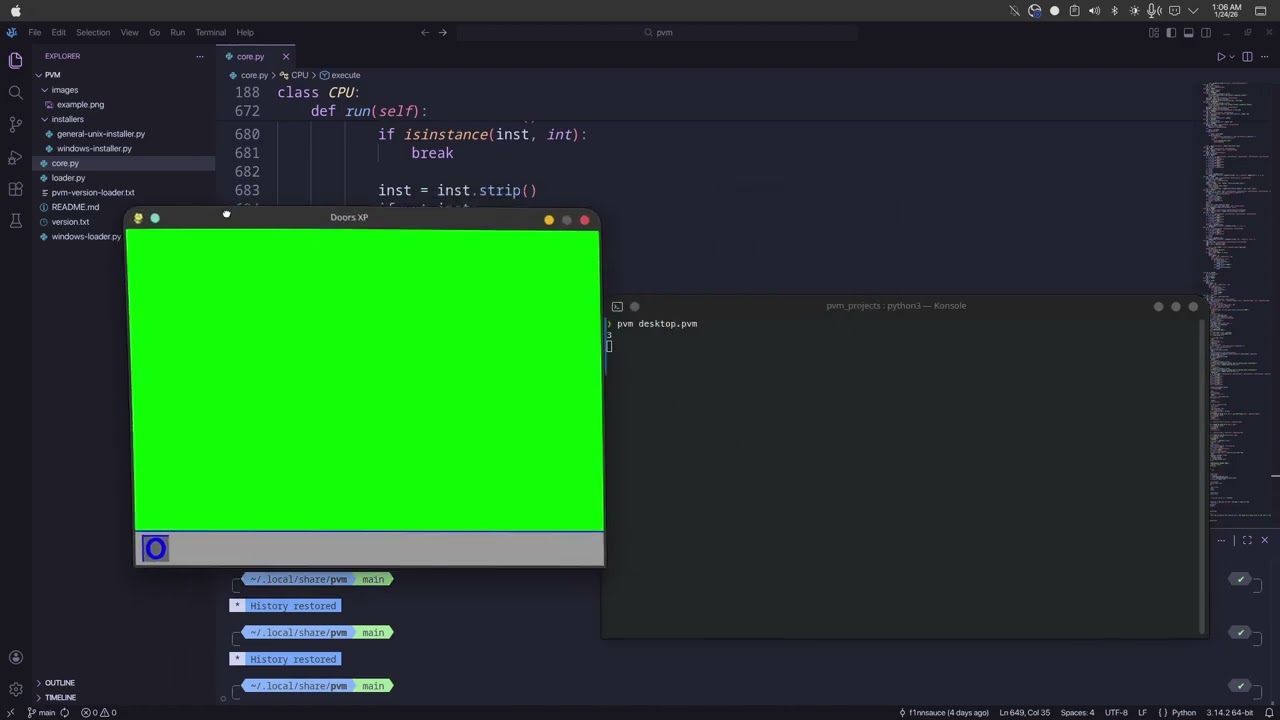Open the File menu
Image resolution: width=1280 pixels, height=720 pixels.
pyautogui.click(x=35, y=32)
